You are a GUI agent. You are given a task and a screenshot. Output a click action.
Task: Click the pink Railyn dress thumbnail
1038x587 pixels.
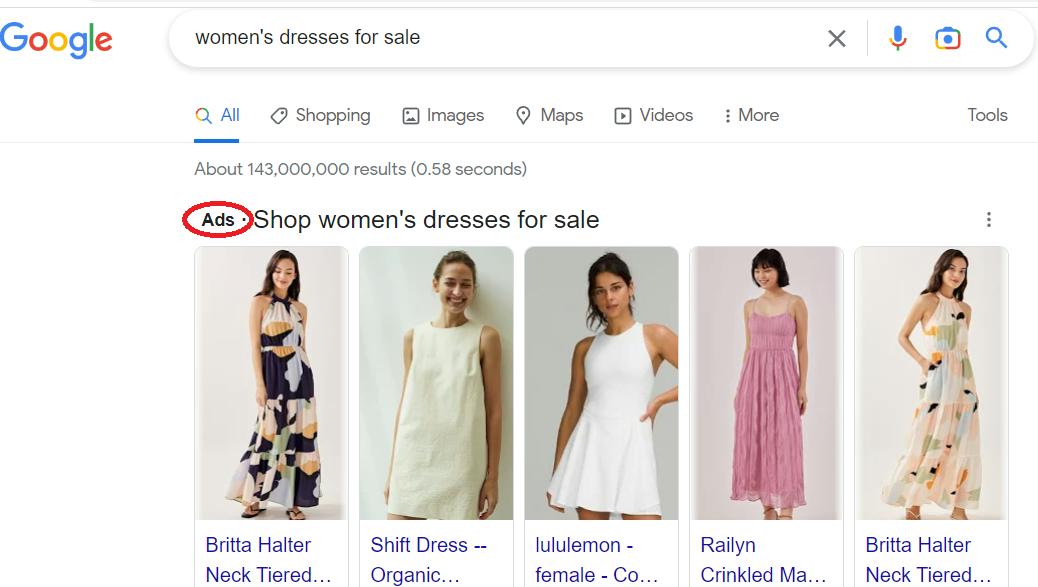766,383
